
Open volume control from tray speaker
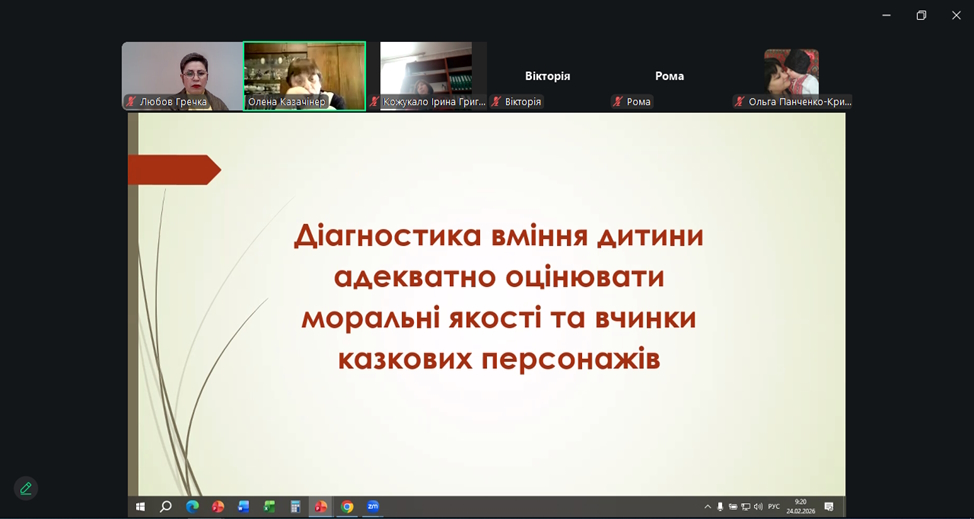pos(758,507)
